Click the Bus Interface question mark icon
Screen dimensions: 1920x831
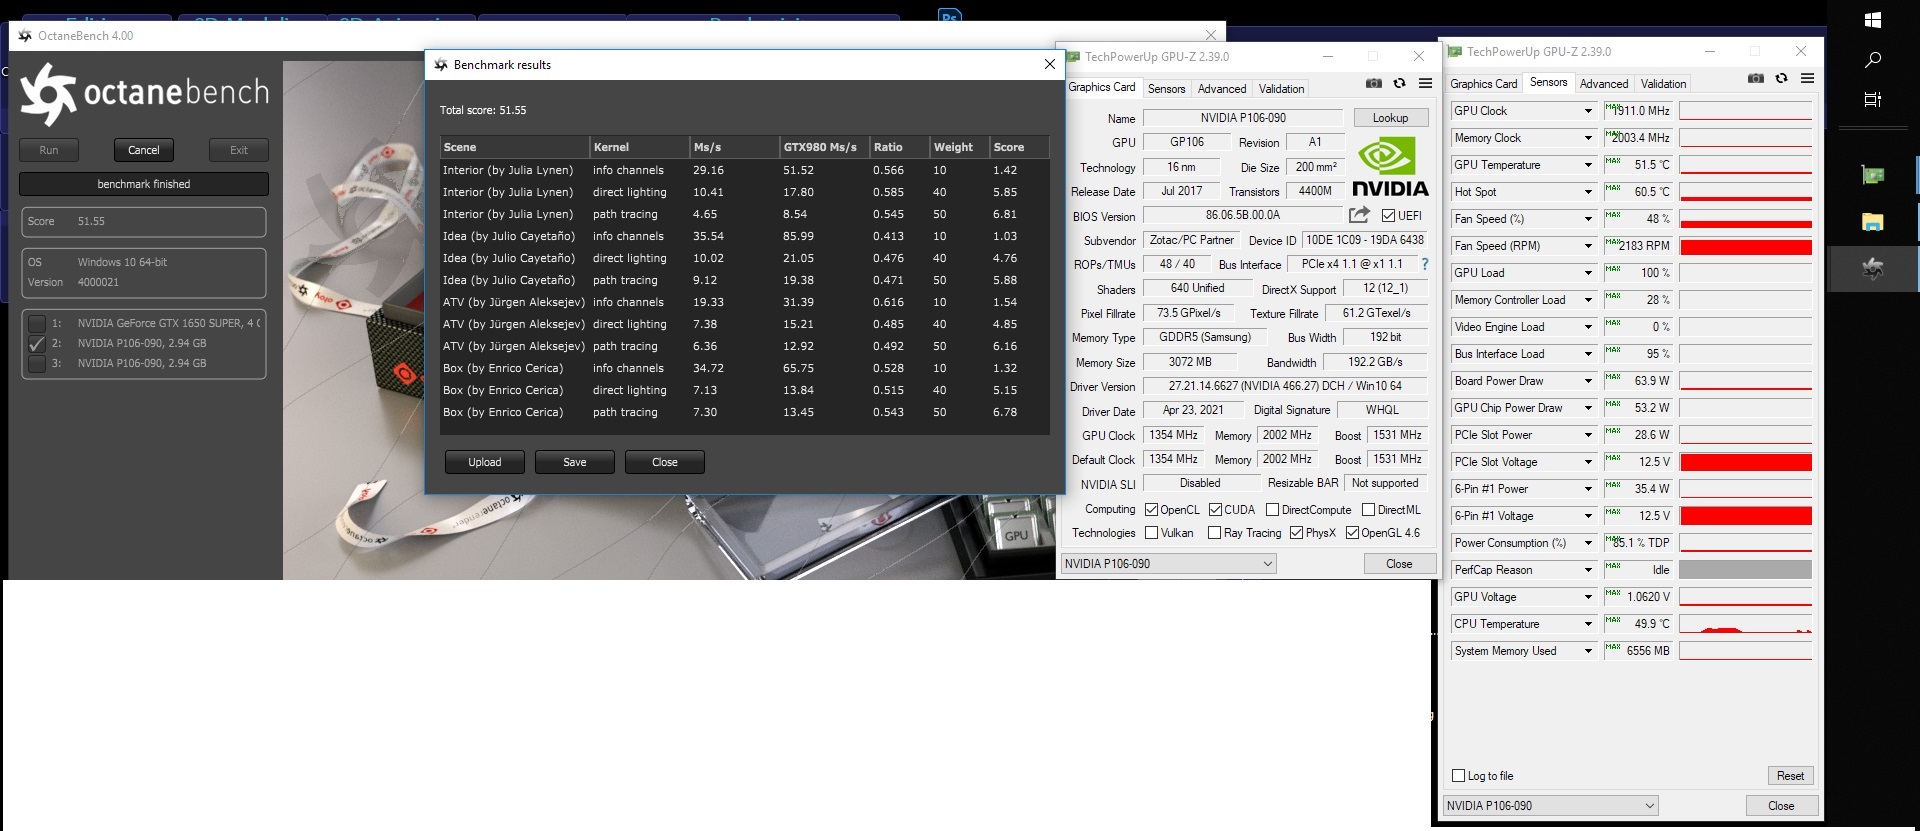(1425, 265)
